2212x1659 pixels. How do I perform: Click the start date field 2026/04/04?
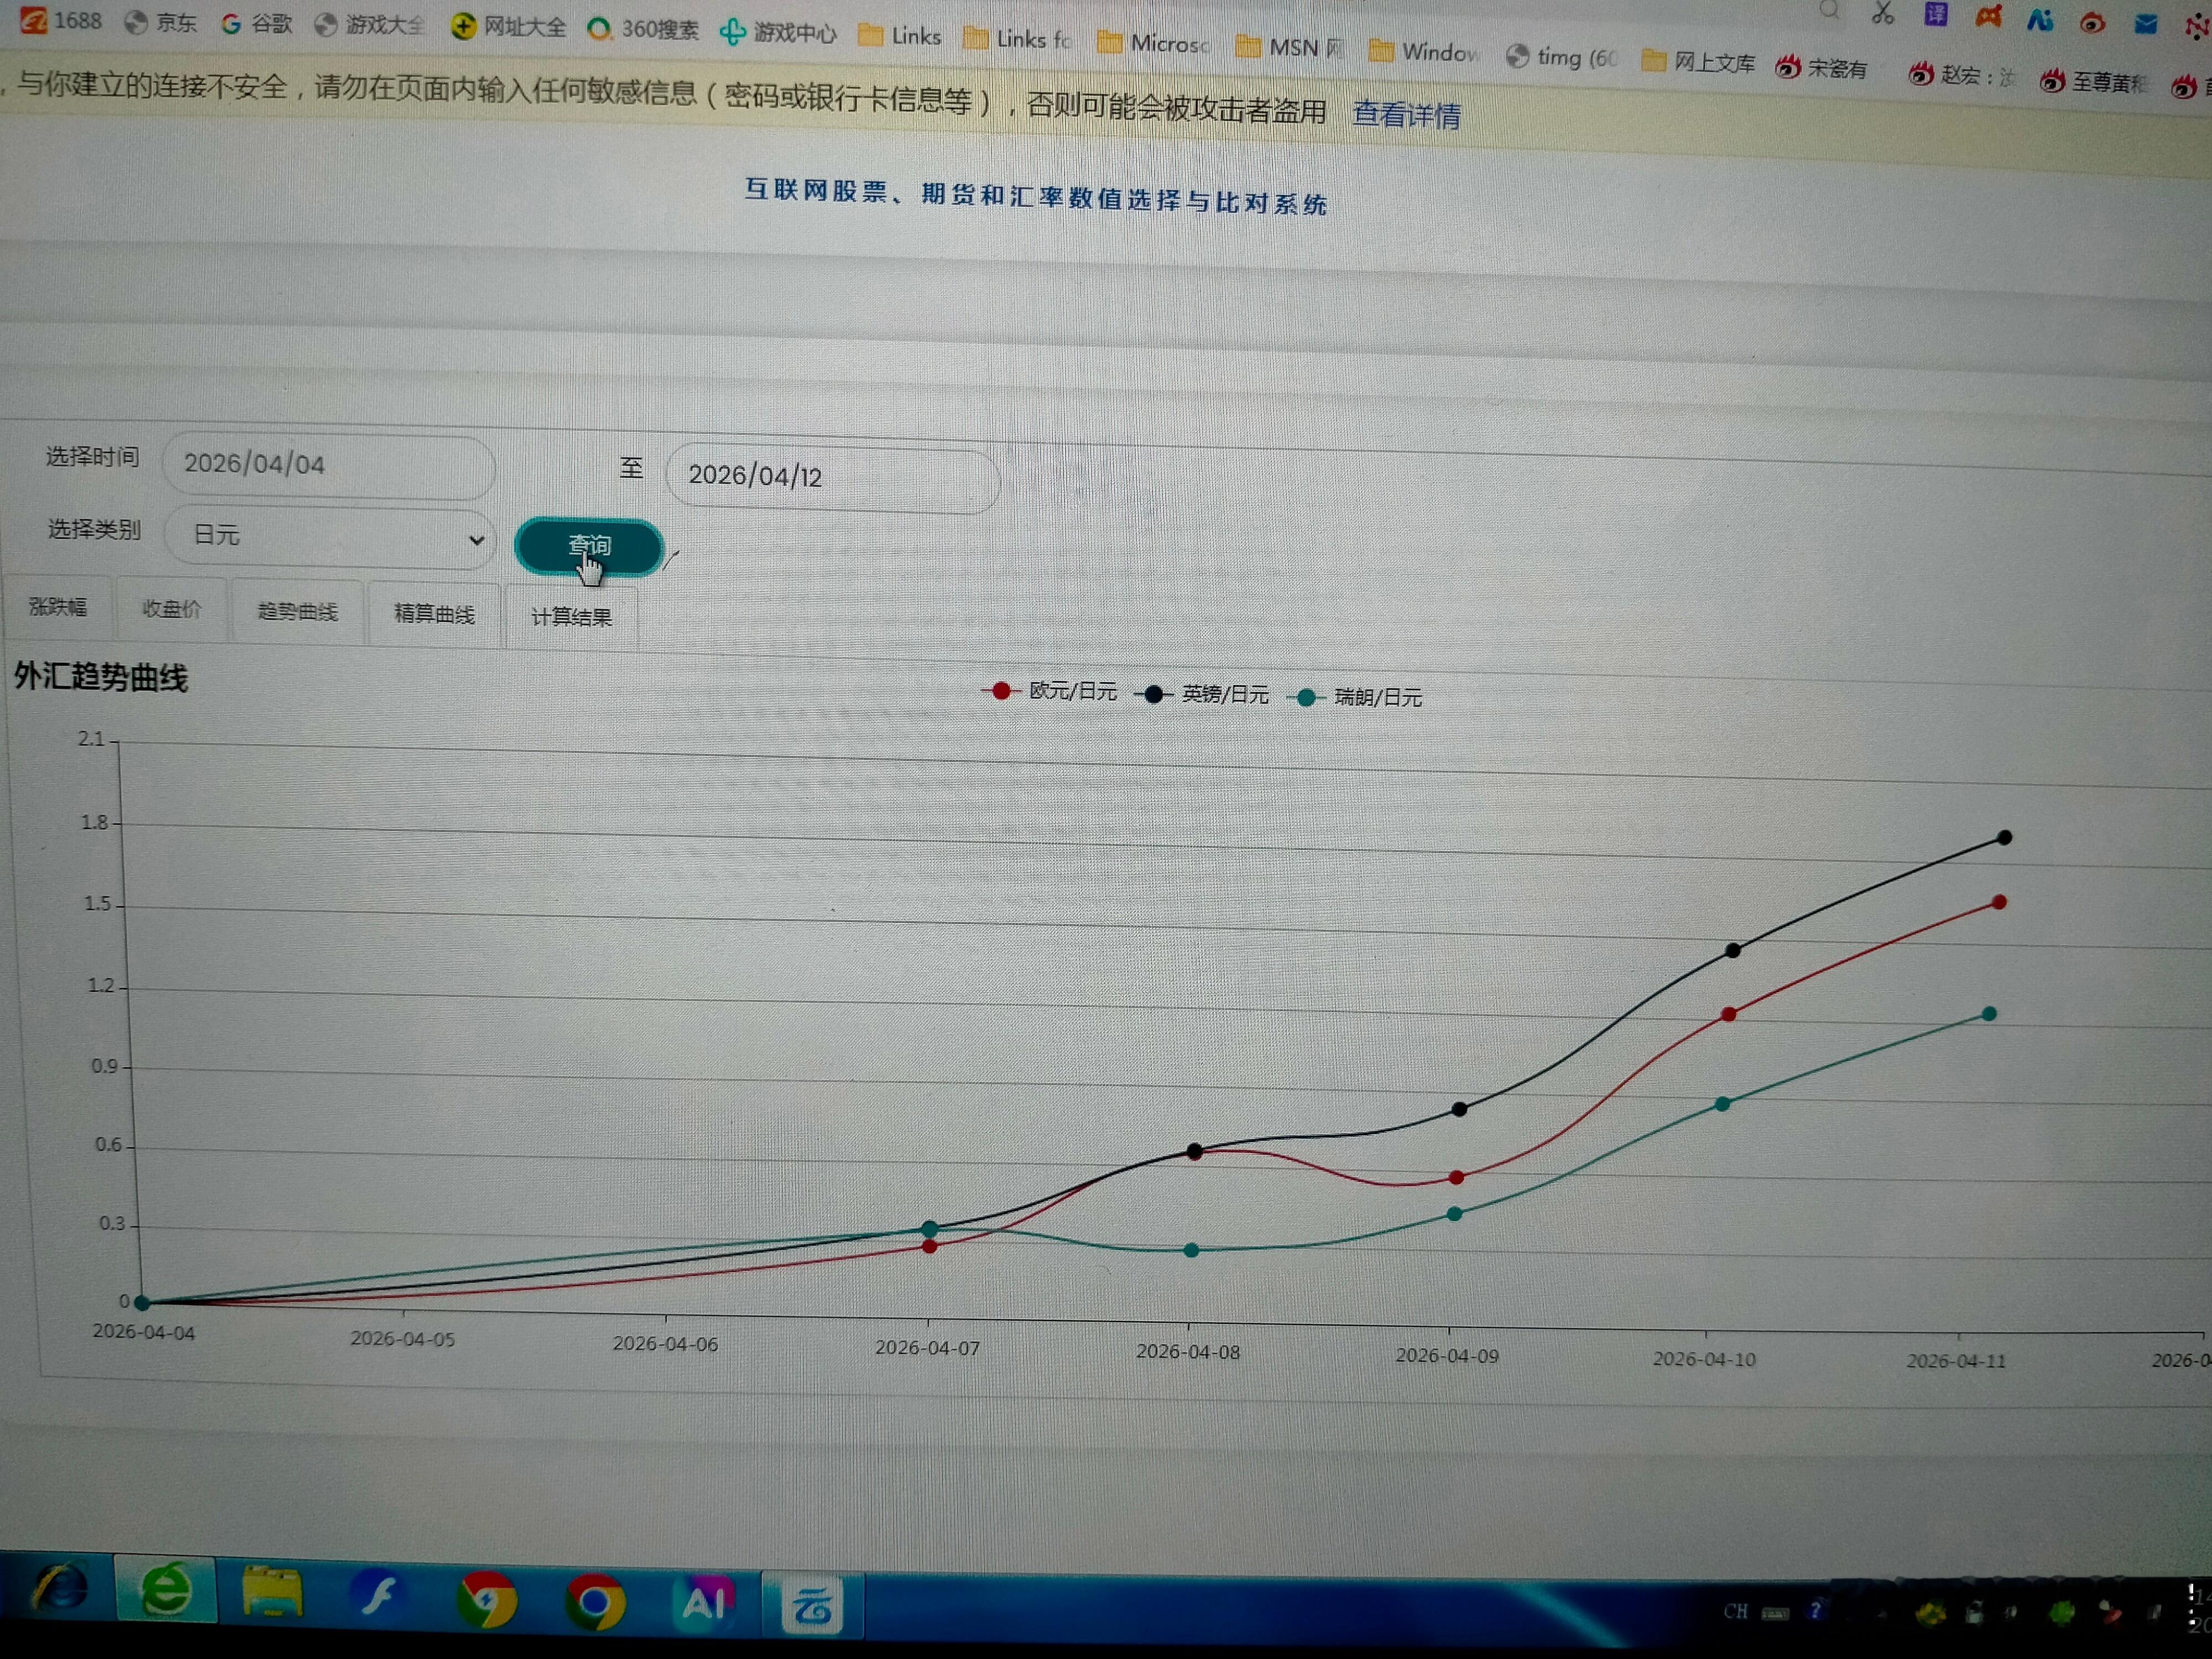click(329, 464)
